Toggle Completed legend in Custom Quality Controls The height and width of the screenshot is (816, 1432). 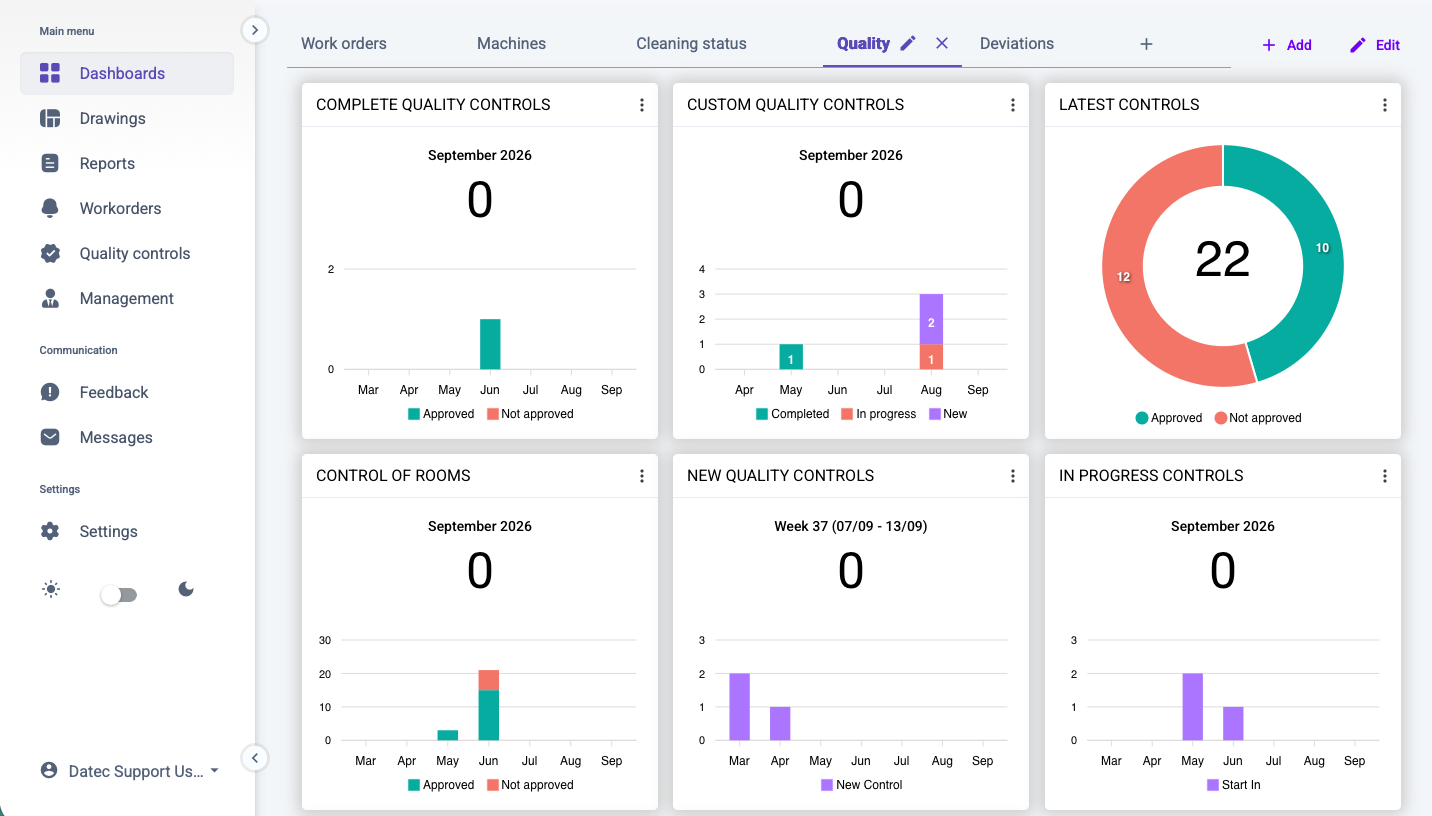coord(792,414)
